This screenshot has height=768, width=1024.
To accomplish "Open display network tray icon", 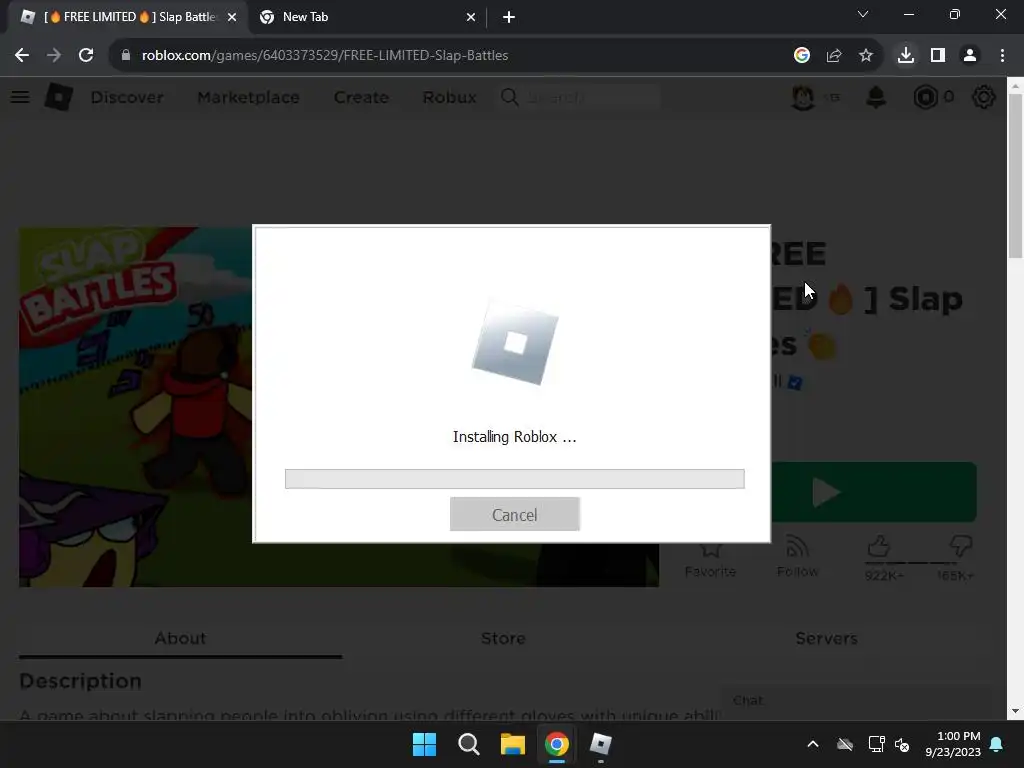I will 876,744.
